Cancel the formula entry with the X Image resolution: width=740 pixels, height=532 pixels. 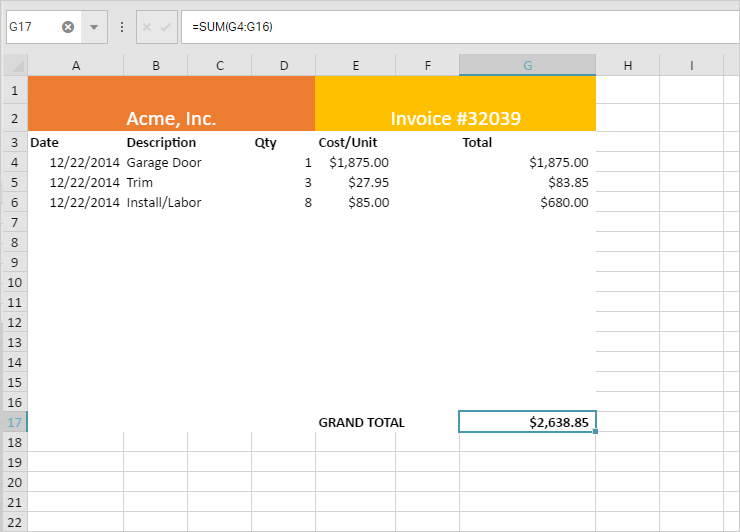(147, 27)
